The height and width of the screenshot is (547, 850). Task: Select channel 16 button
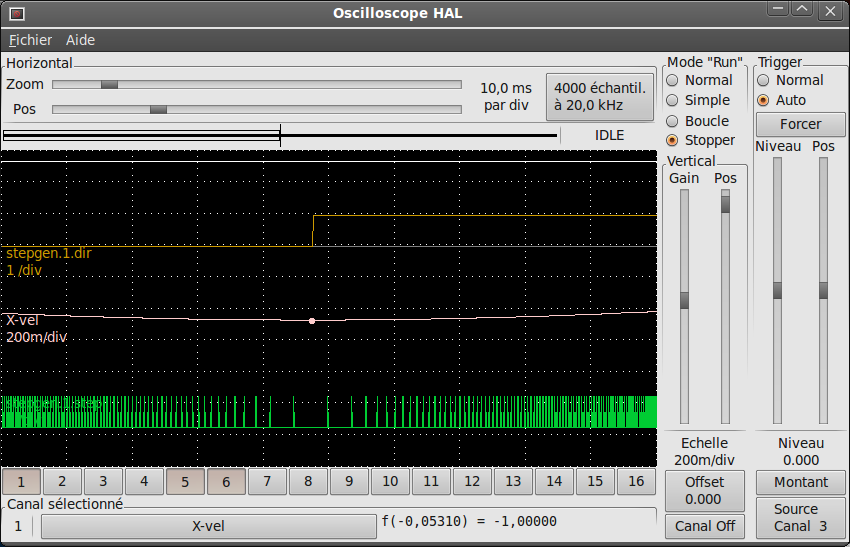point(636,481)
